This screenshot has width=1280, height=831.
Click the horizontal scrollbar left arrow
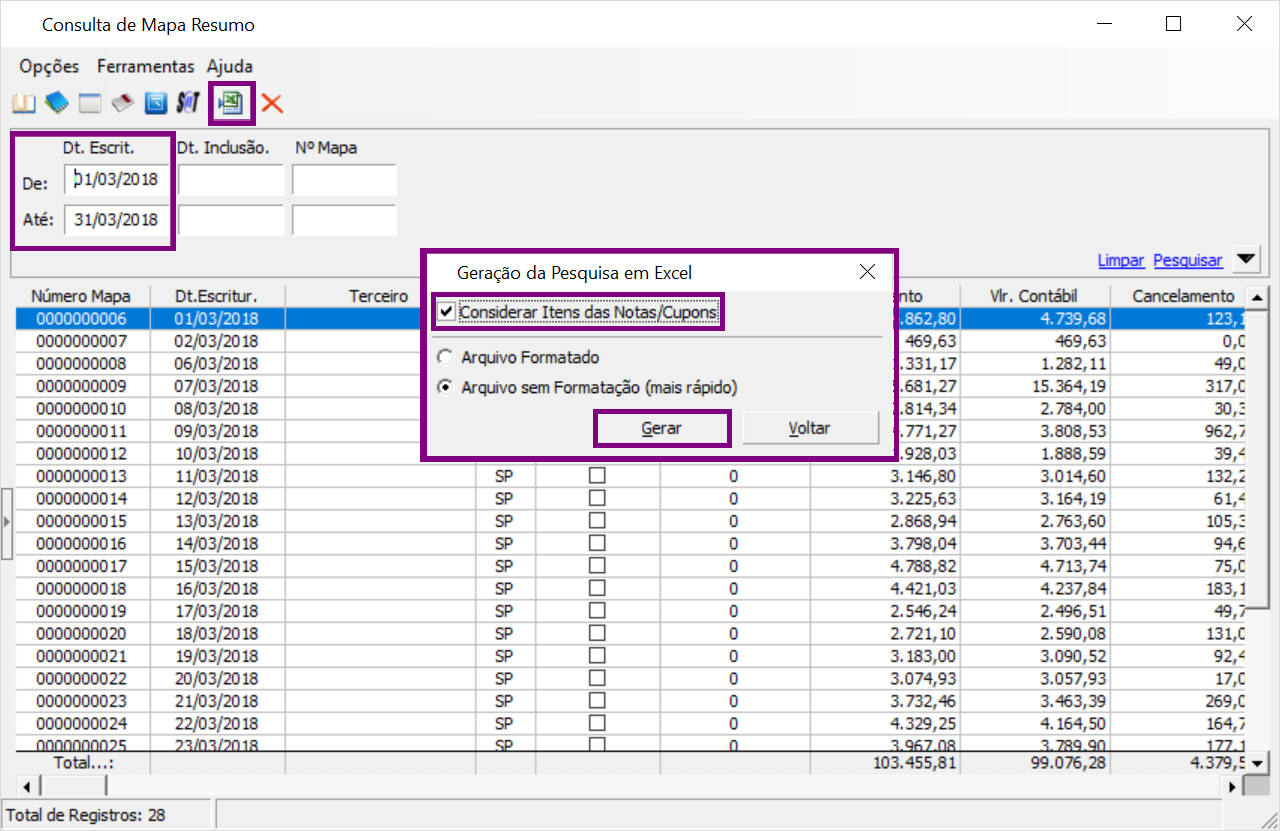point(26,786)
